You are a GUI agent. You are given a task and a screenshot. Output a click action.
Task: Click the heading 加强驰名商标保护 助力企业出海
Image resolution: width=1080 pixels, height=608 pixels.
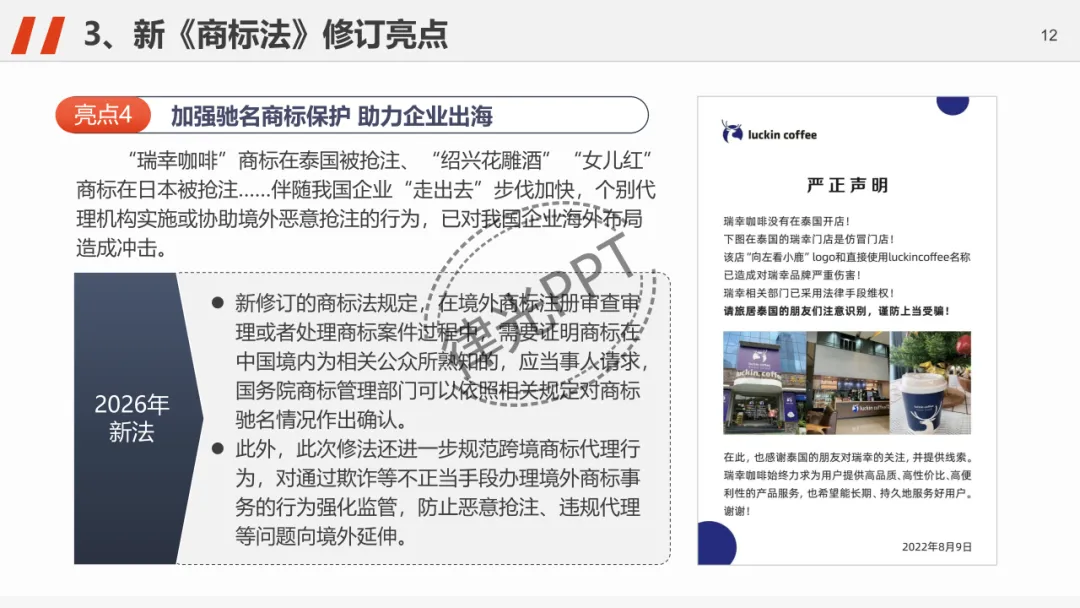click(x=331, y=116)
